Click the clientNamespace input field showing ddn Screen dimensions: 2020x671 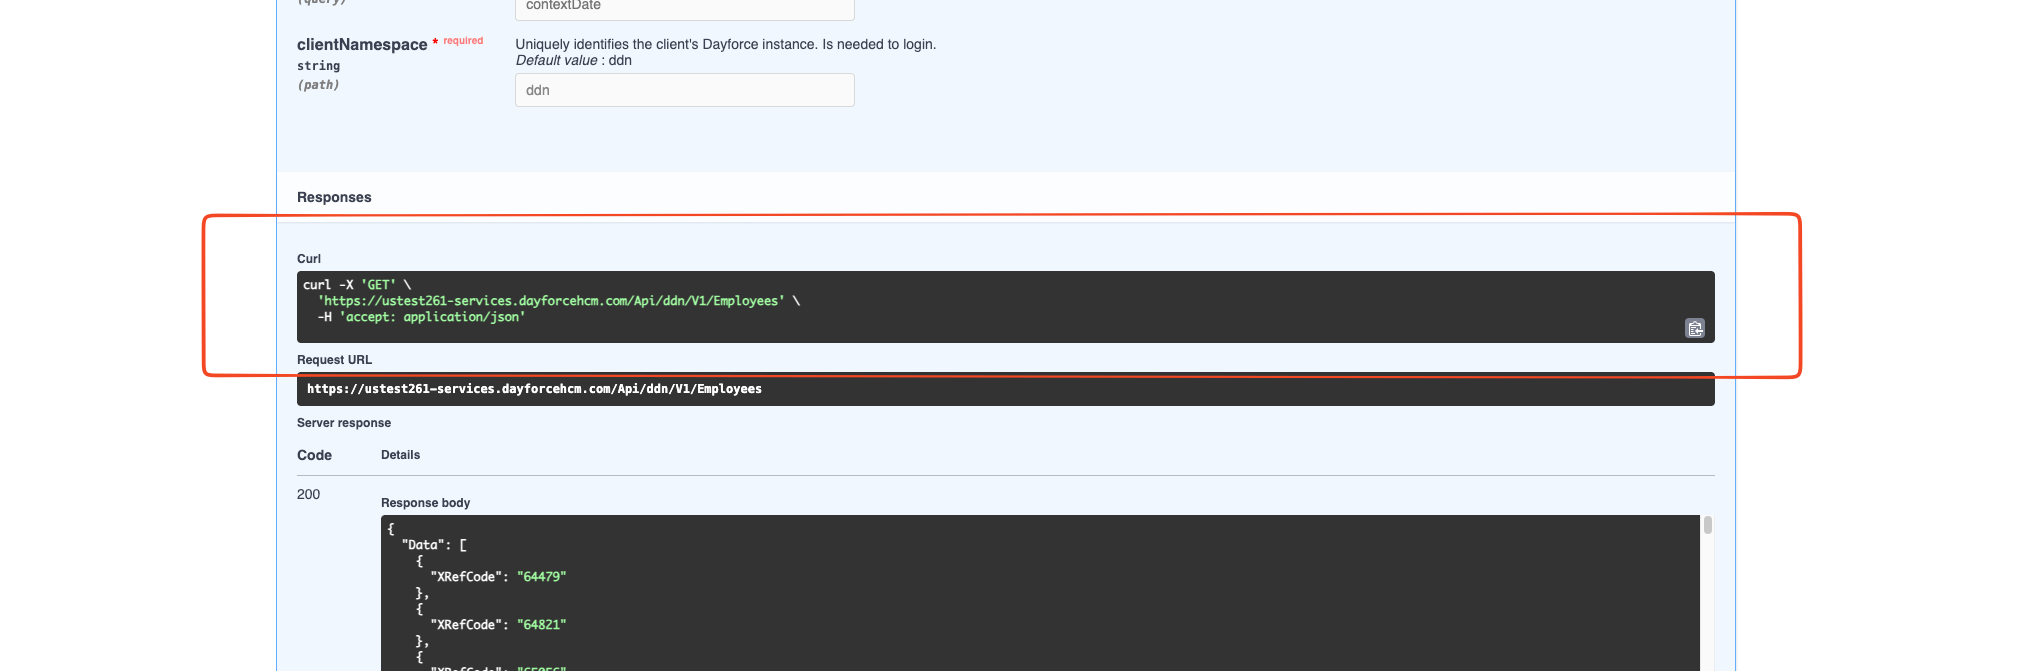[685, 90]
